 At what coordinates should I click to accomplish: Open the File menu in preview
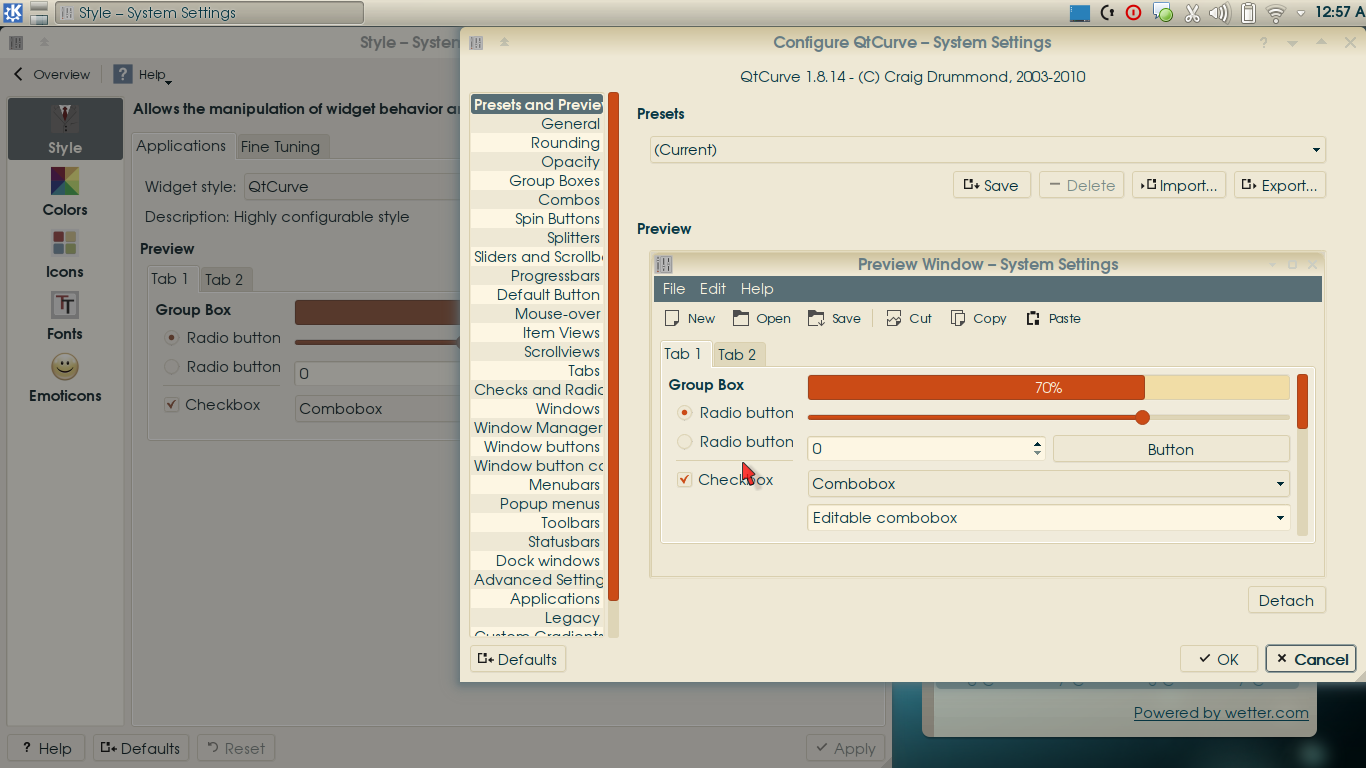click(674, 288)
